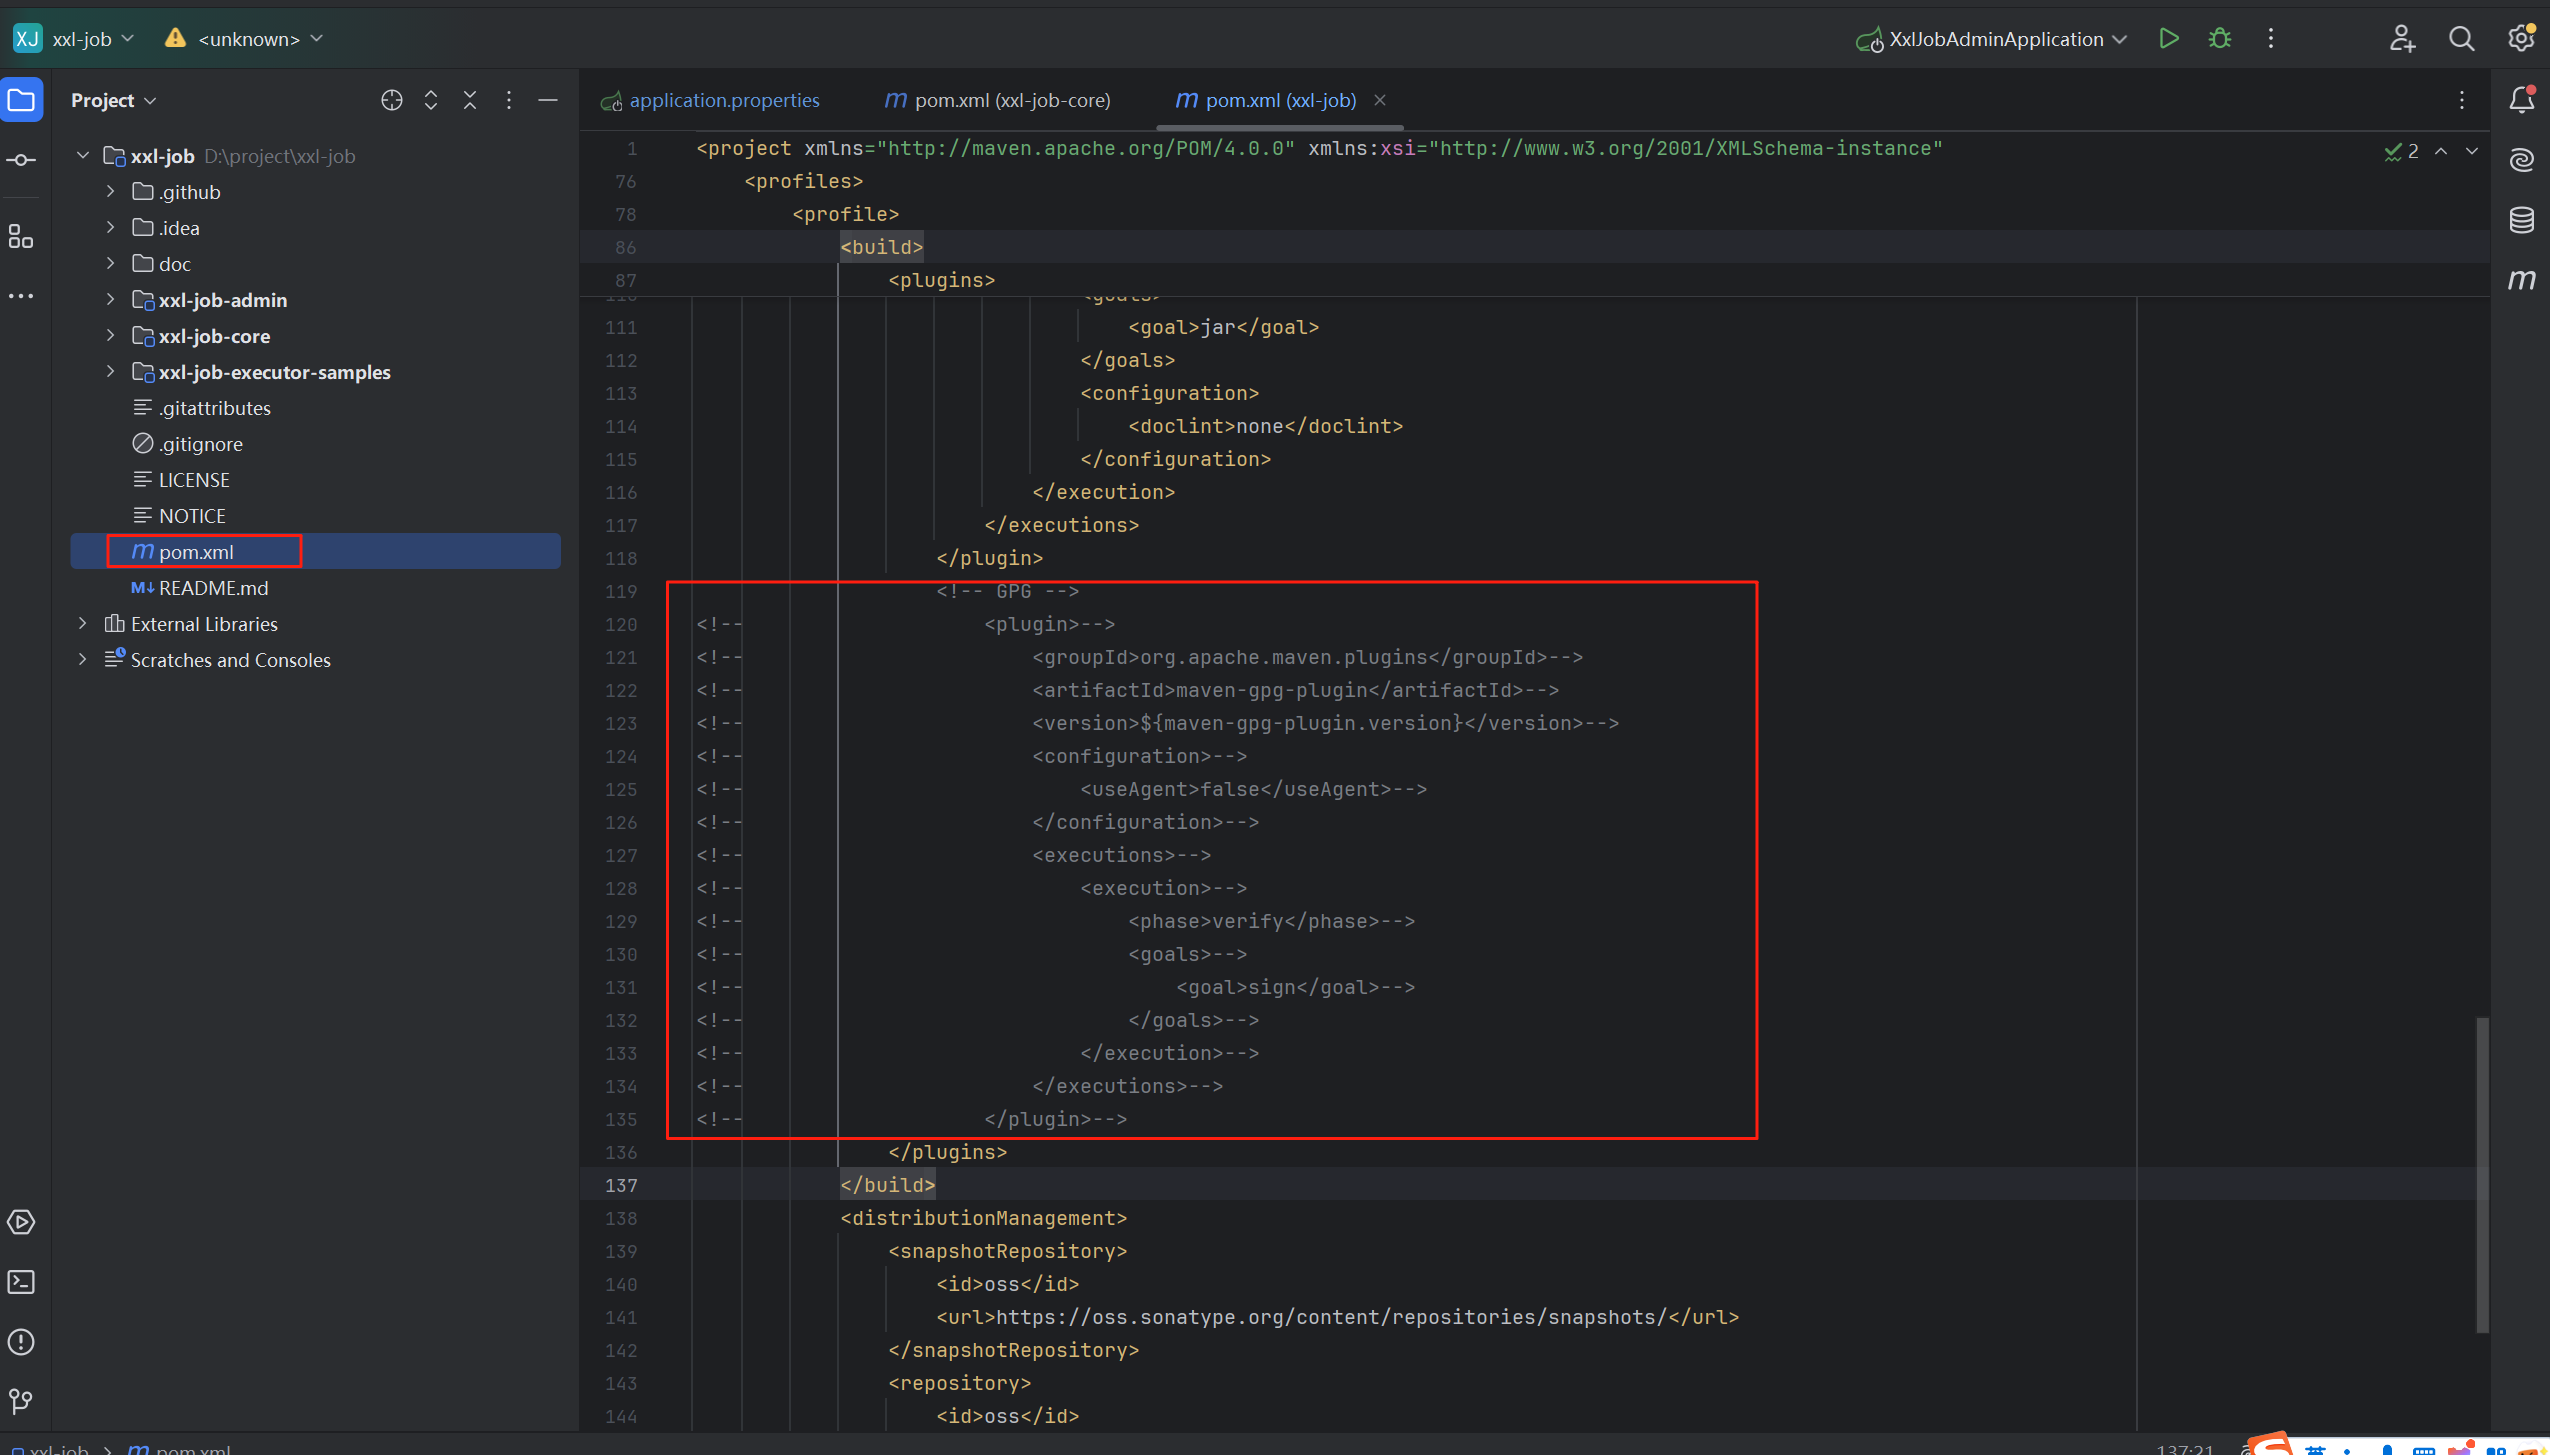The height and width of the screenshot is (1455, 2550).
Task: Expand Scratches and Consoles node
Action: [x=83, y=660]
